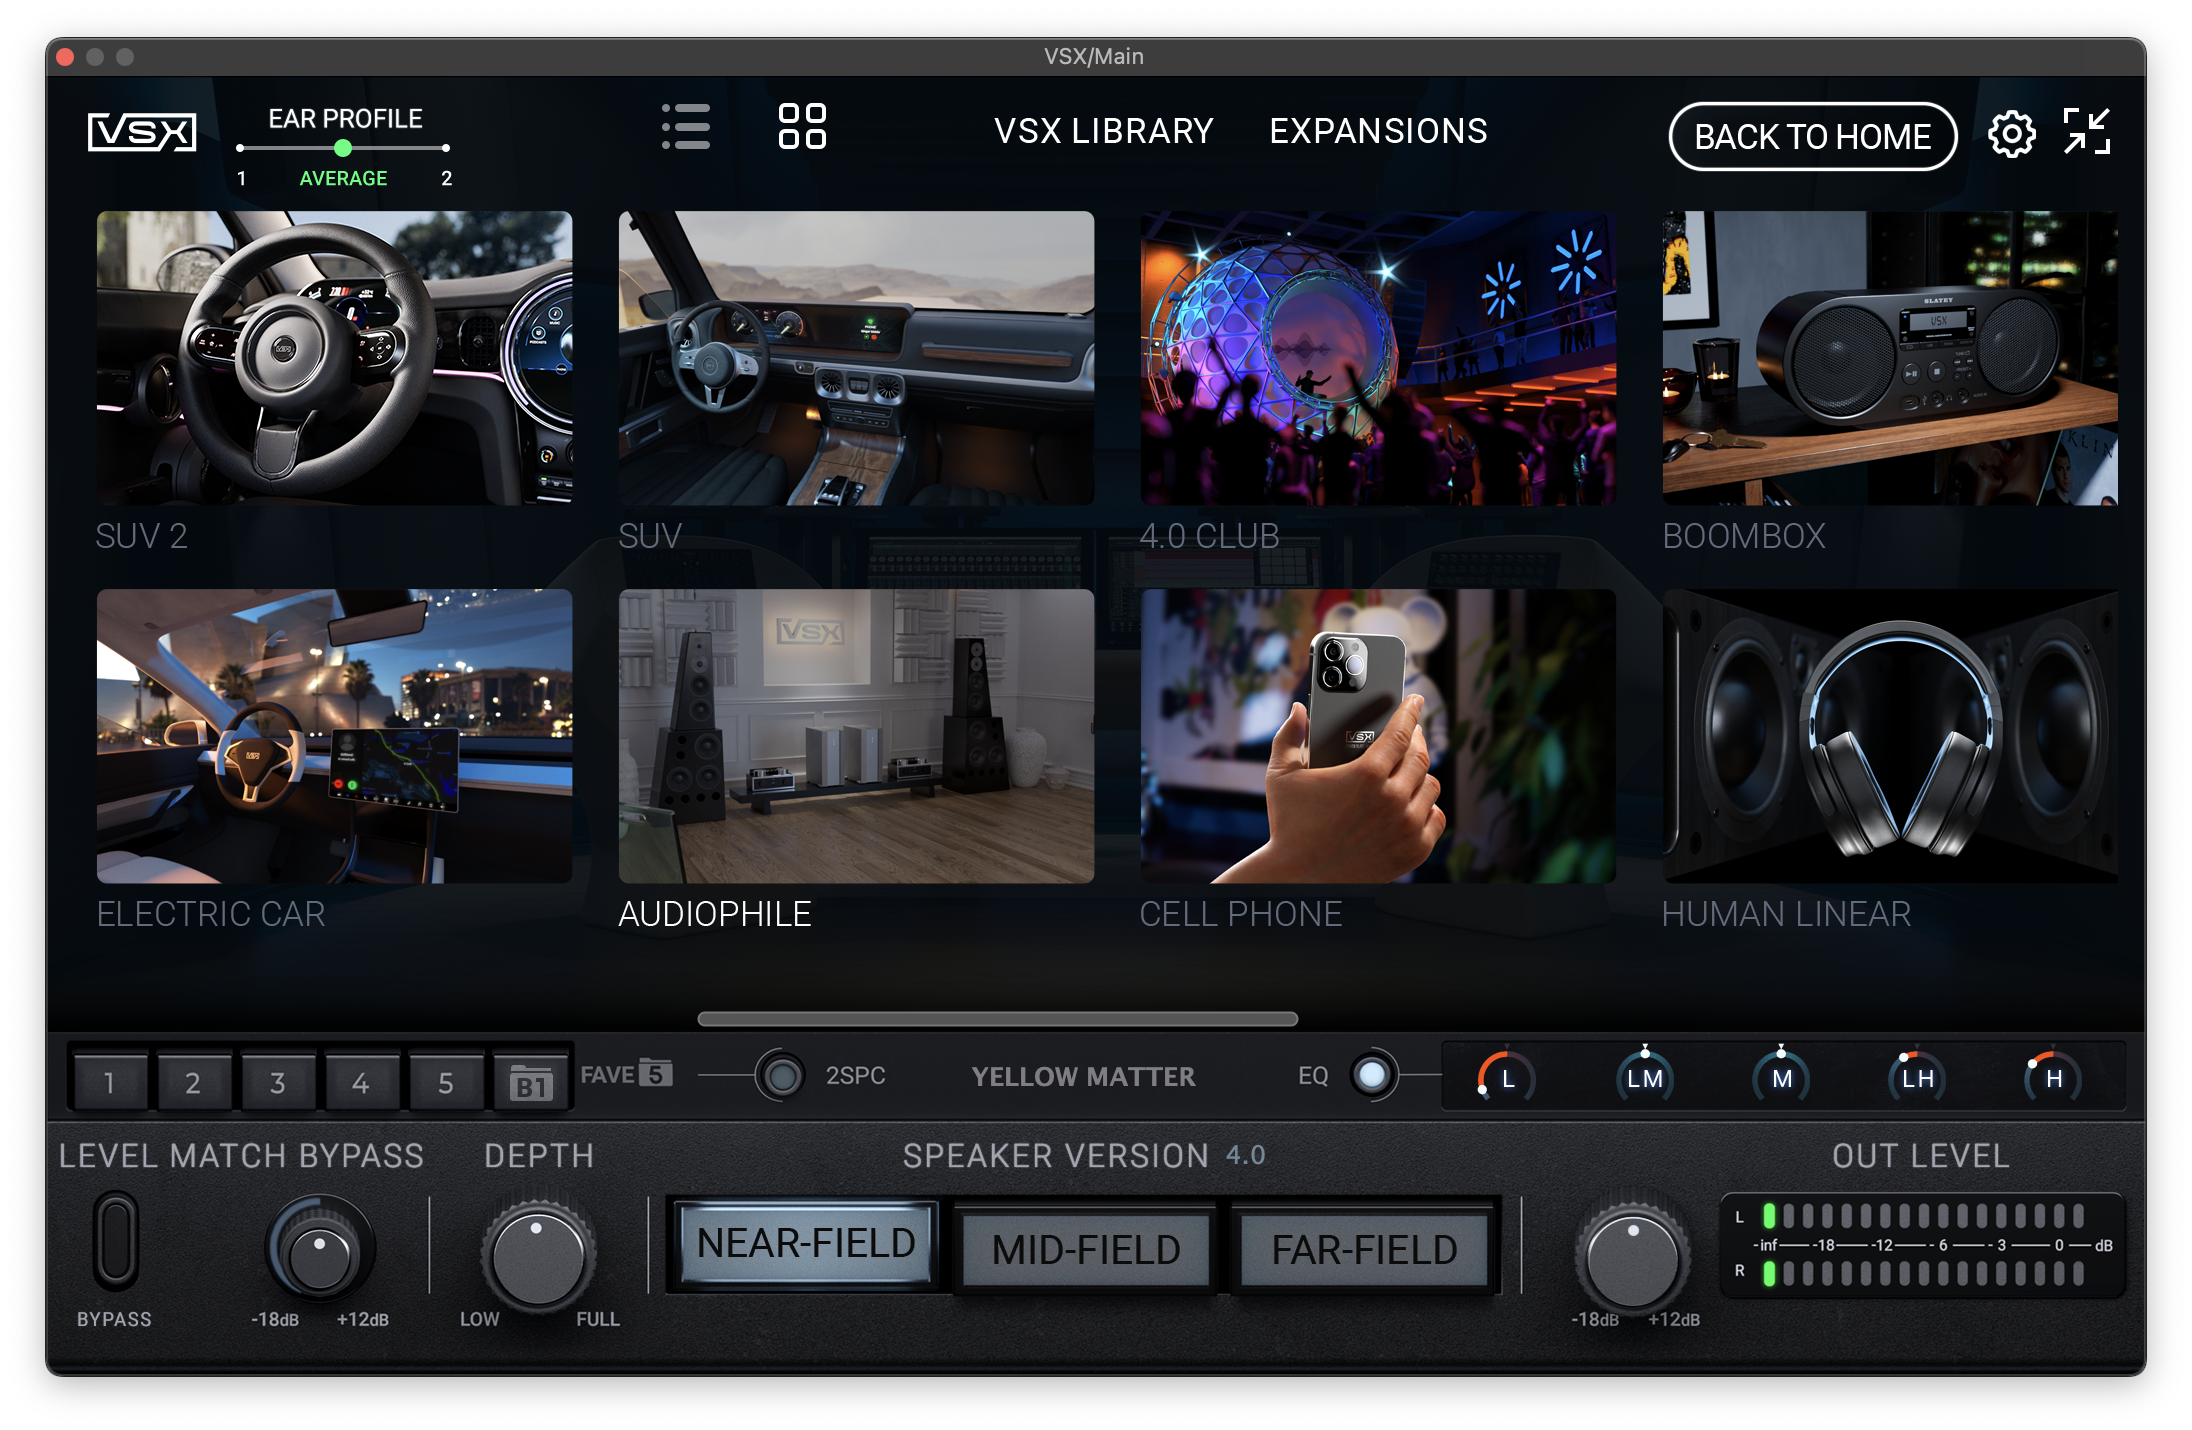Select the 4.0 Club room thumbnail
This screenshot has width=2192, height=1430.
pos(1378,358)
